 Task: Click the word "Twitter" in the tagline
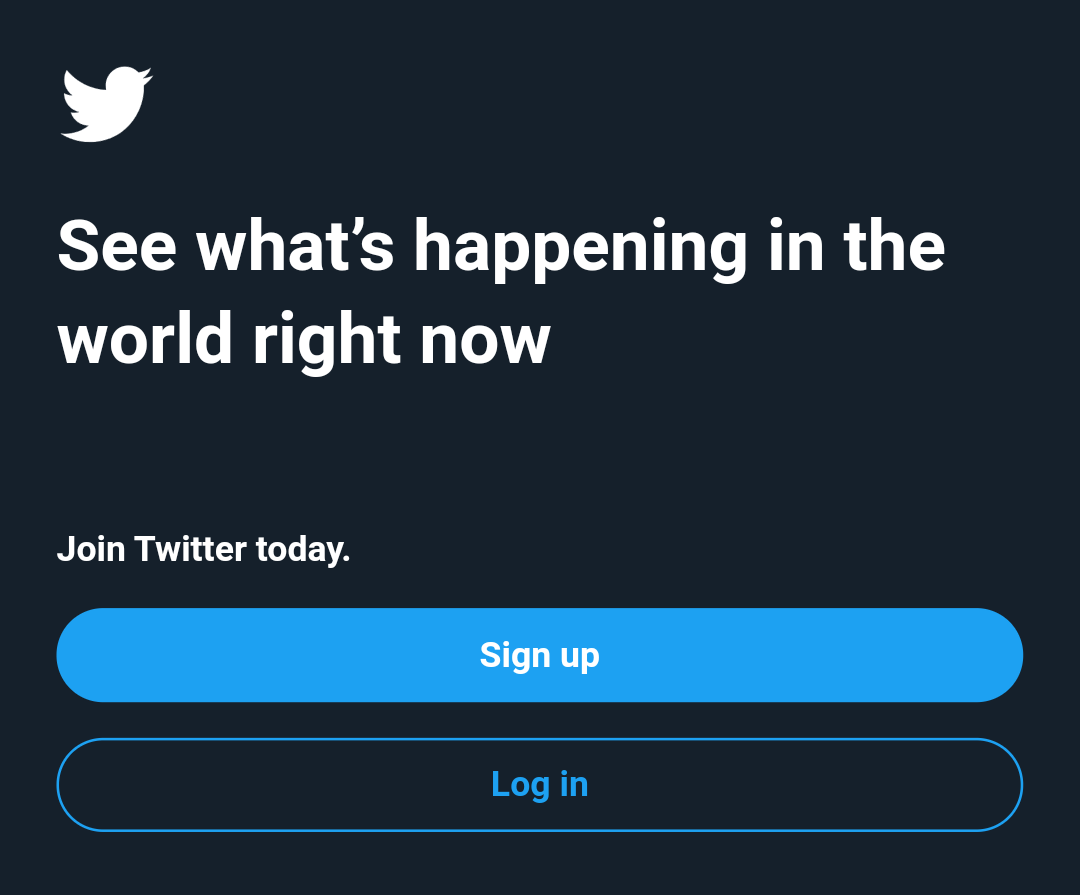[190, 549]
